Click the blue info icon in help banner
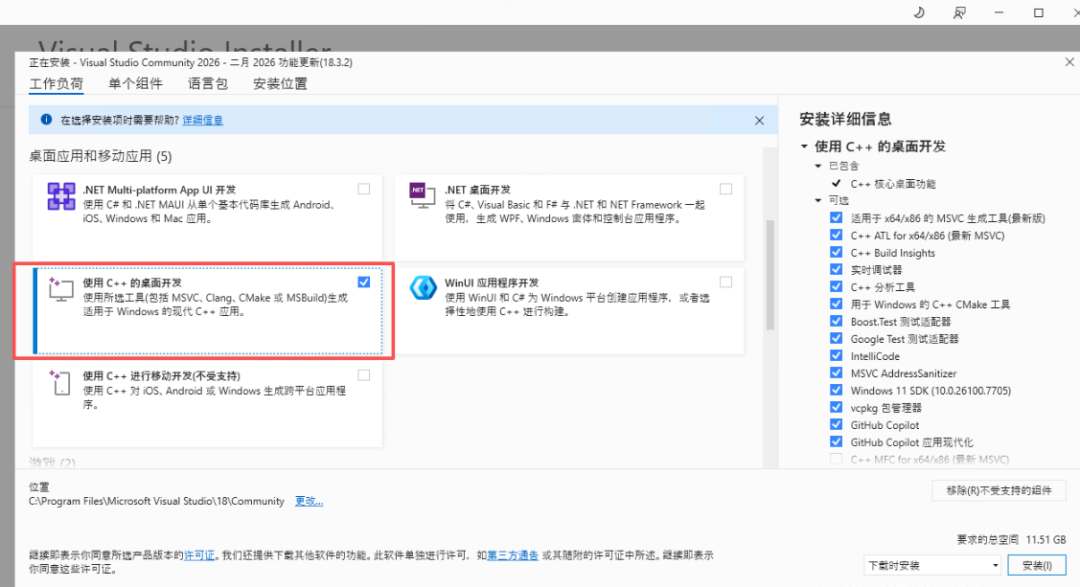 coord(46,120)
